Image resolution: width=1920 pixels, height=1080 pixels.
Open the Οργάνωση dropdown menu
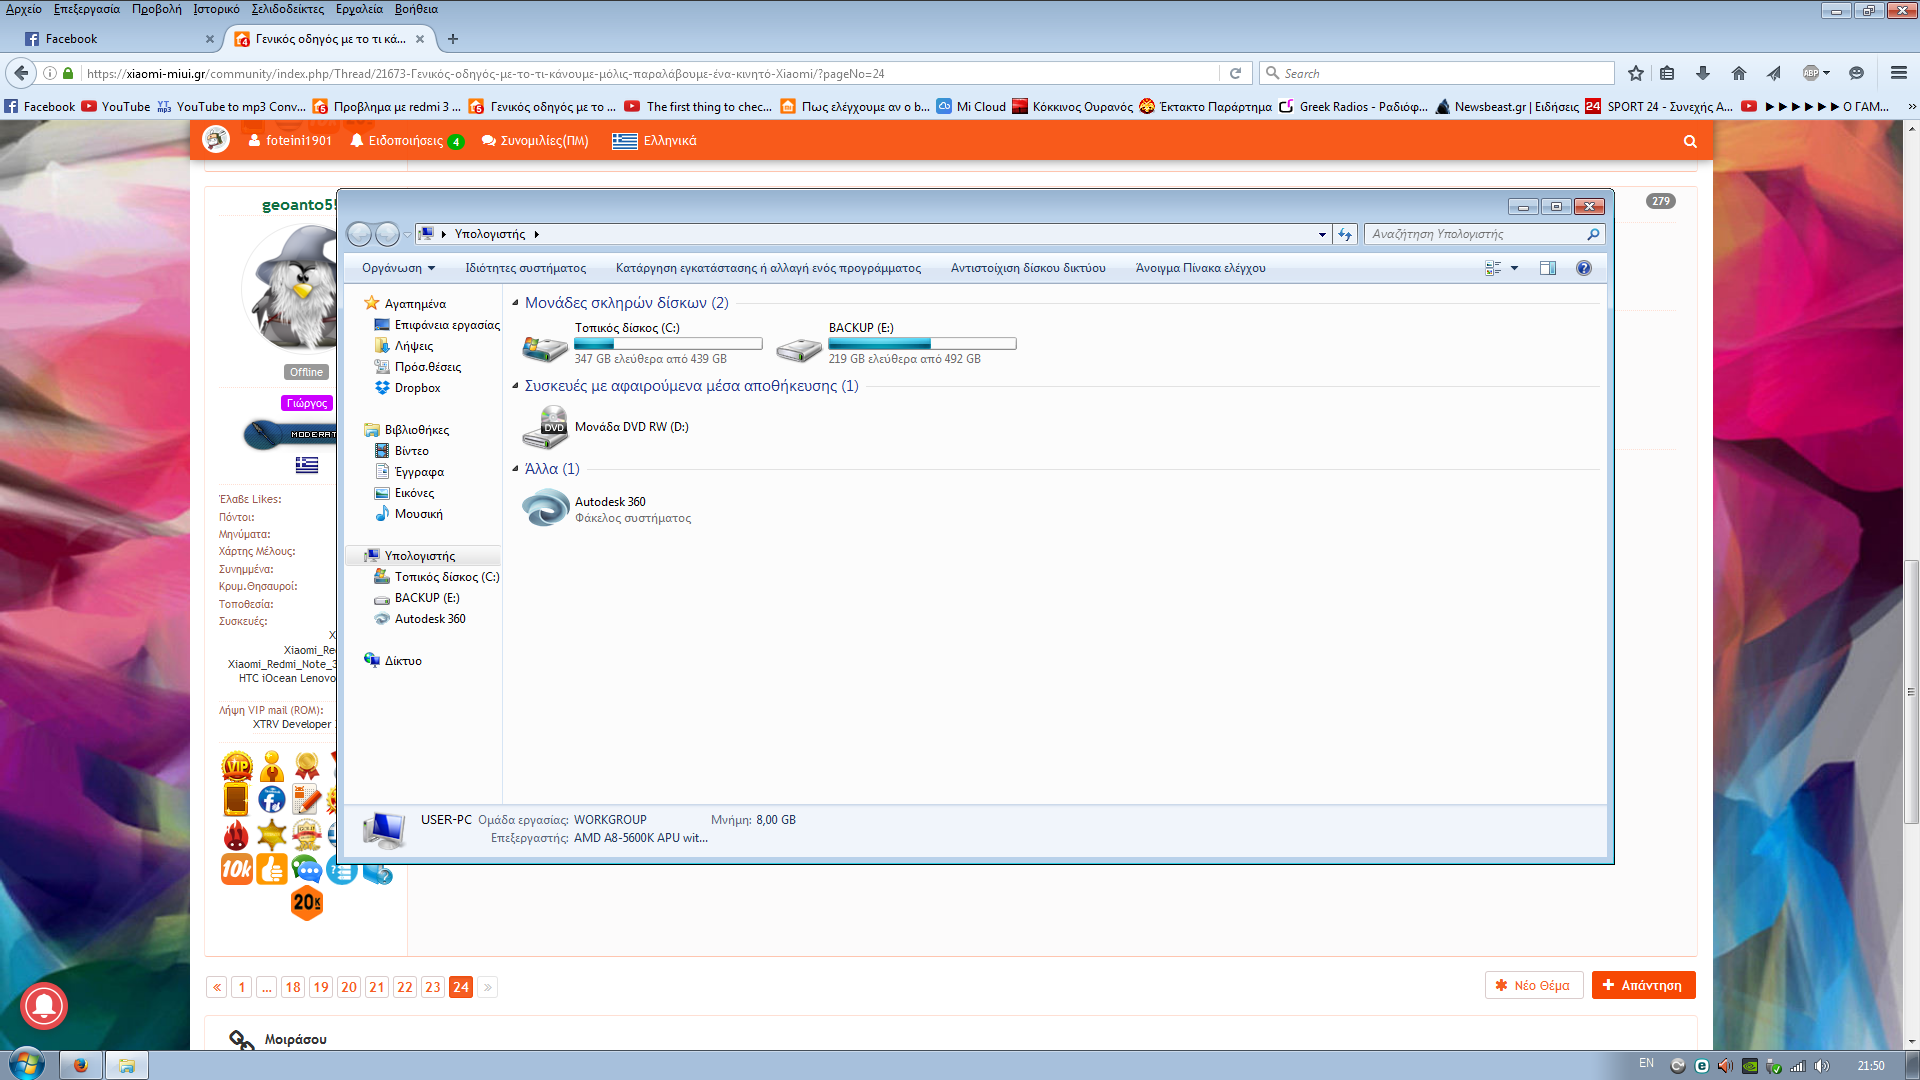(398, 268)
